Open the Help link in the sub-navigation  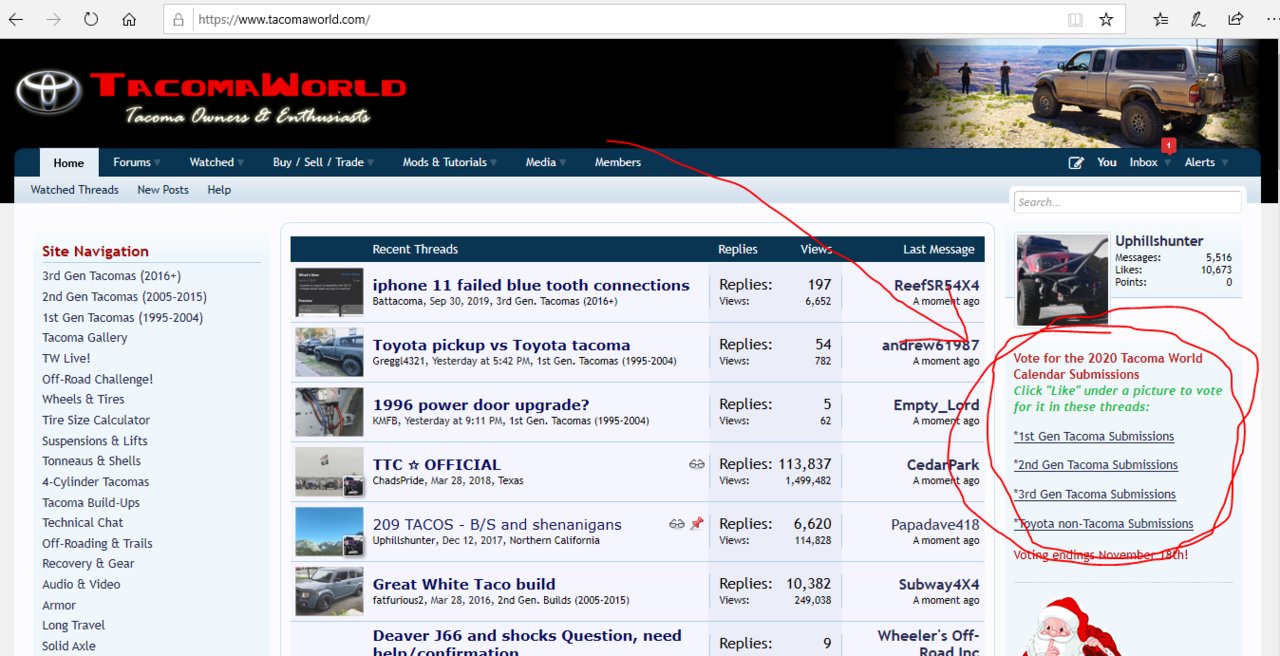tap(219, 190)
